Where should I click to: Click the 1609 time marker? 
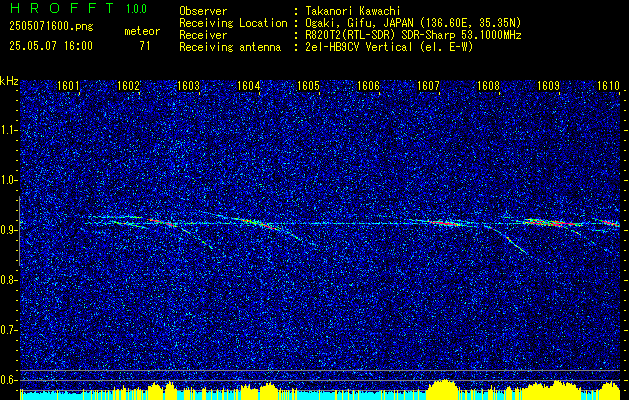point(548,86)
